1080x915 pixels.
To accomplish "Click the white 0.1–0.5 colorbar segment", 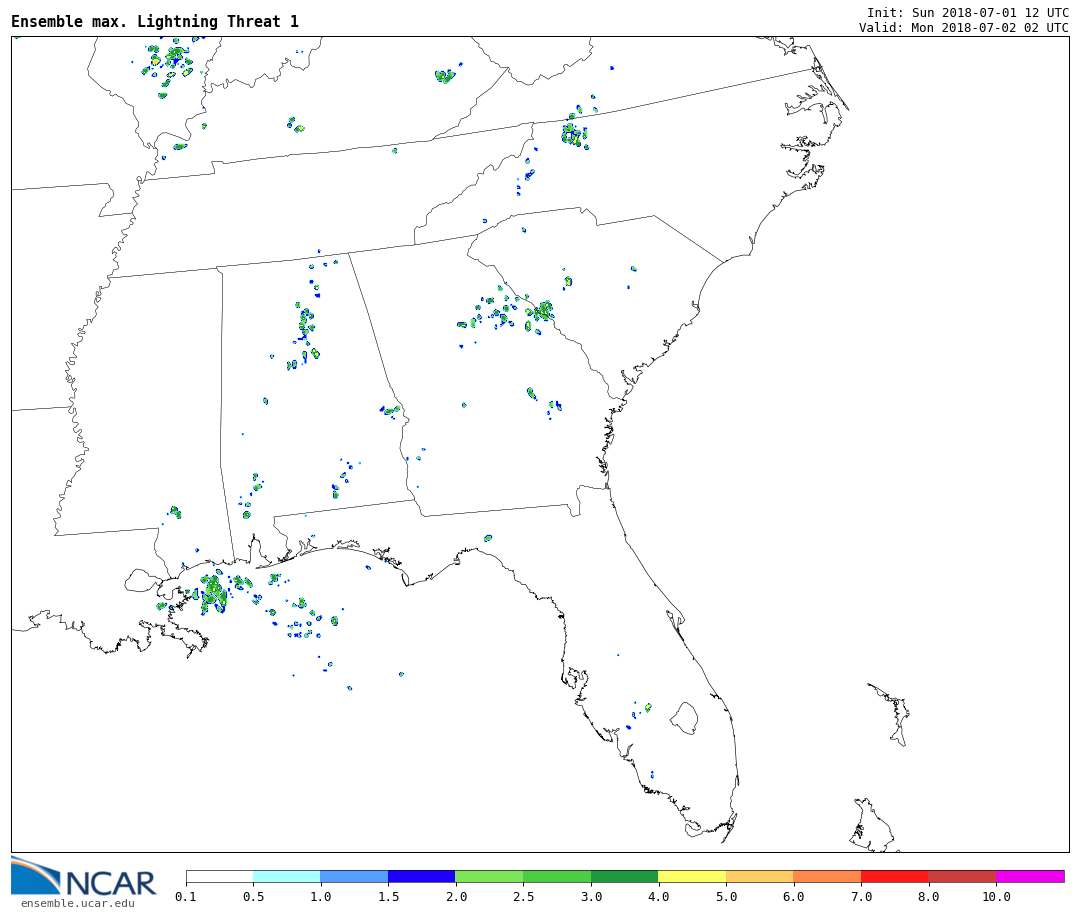I will click(x=220, y=876).
